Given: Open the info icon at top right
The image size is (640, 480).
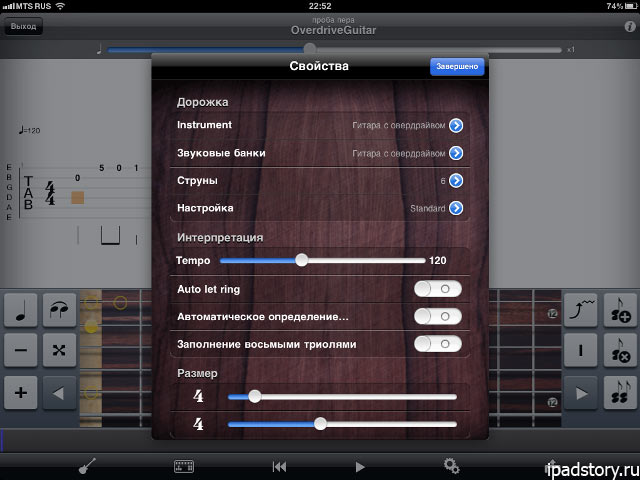Looking at the screenshot, I should tap(630, 27).
